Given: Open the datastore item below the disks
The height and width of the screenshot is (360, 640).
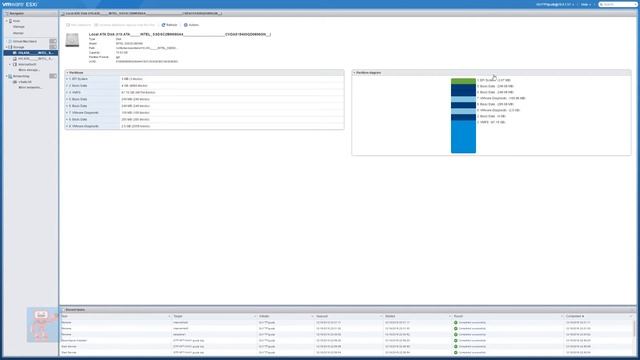Looking at the screenshot, I should coord(24,64).
